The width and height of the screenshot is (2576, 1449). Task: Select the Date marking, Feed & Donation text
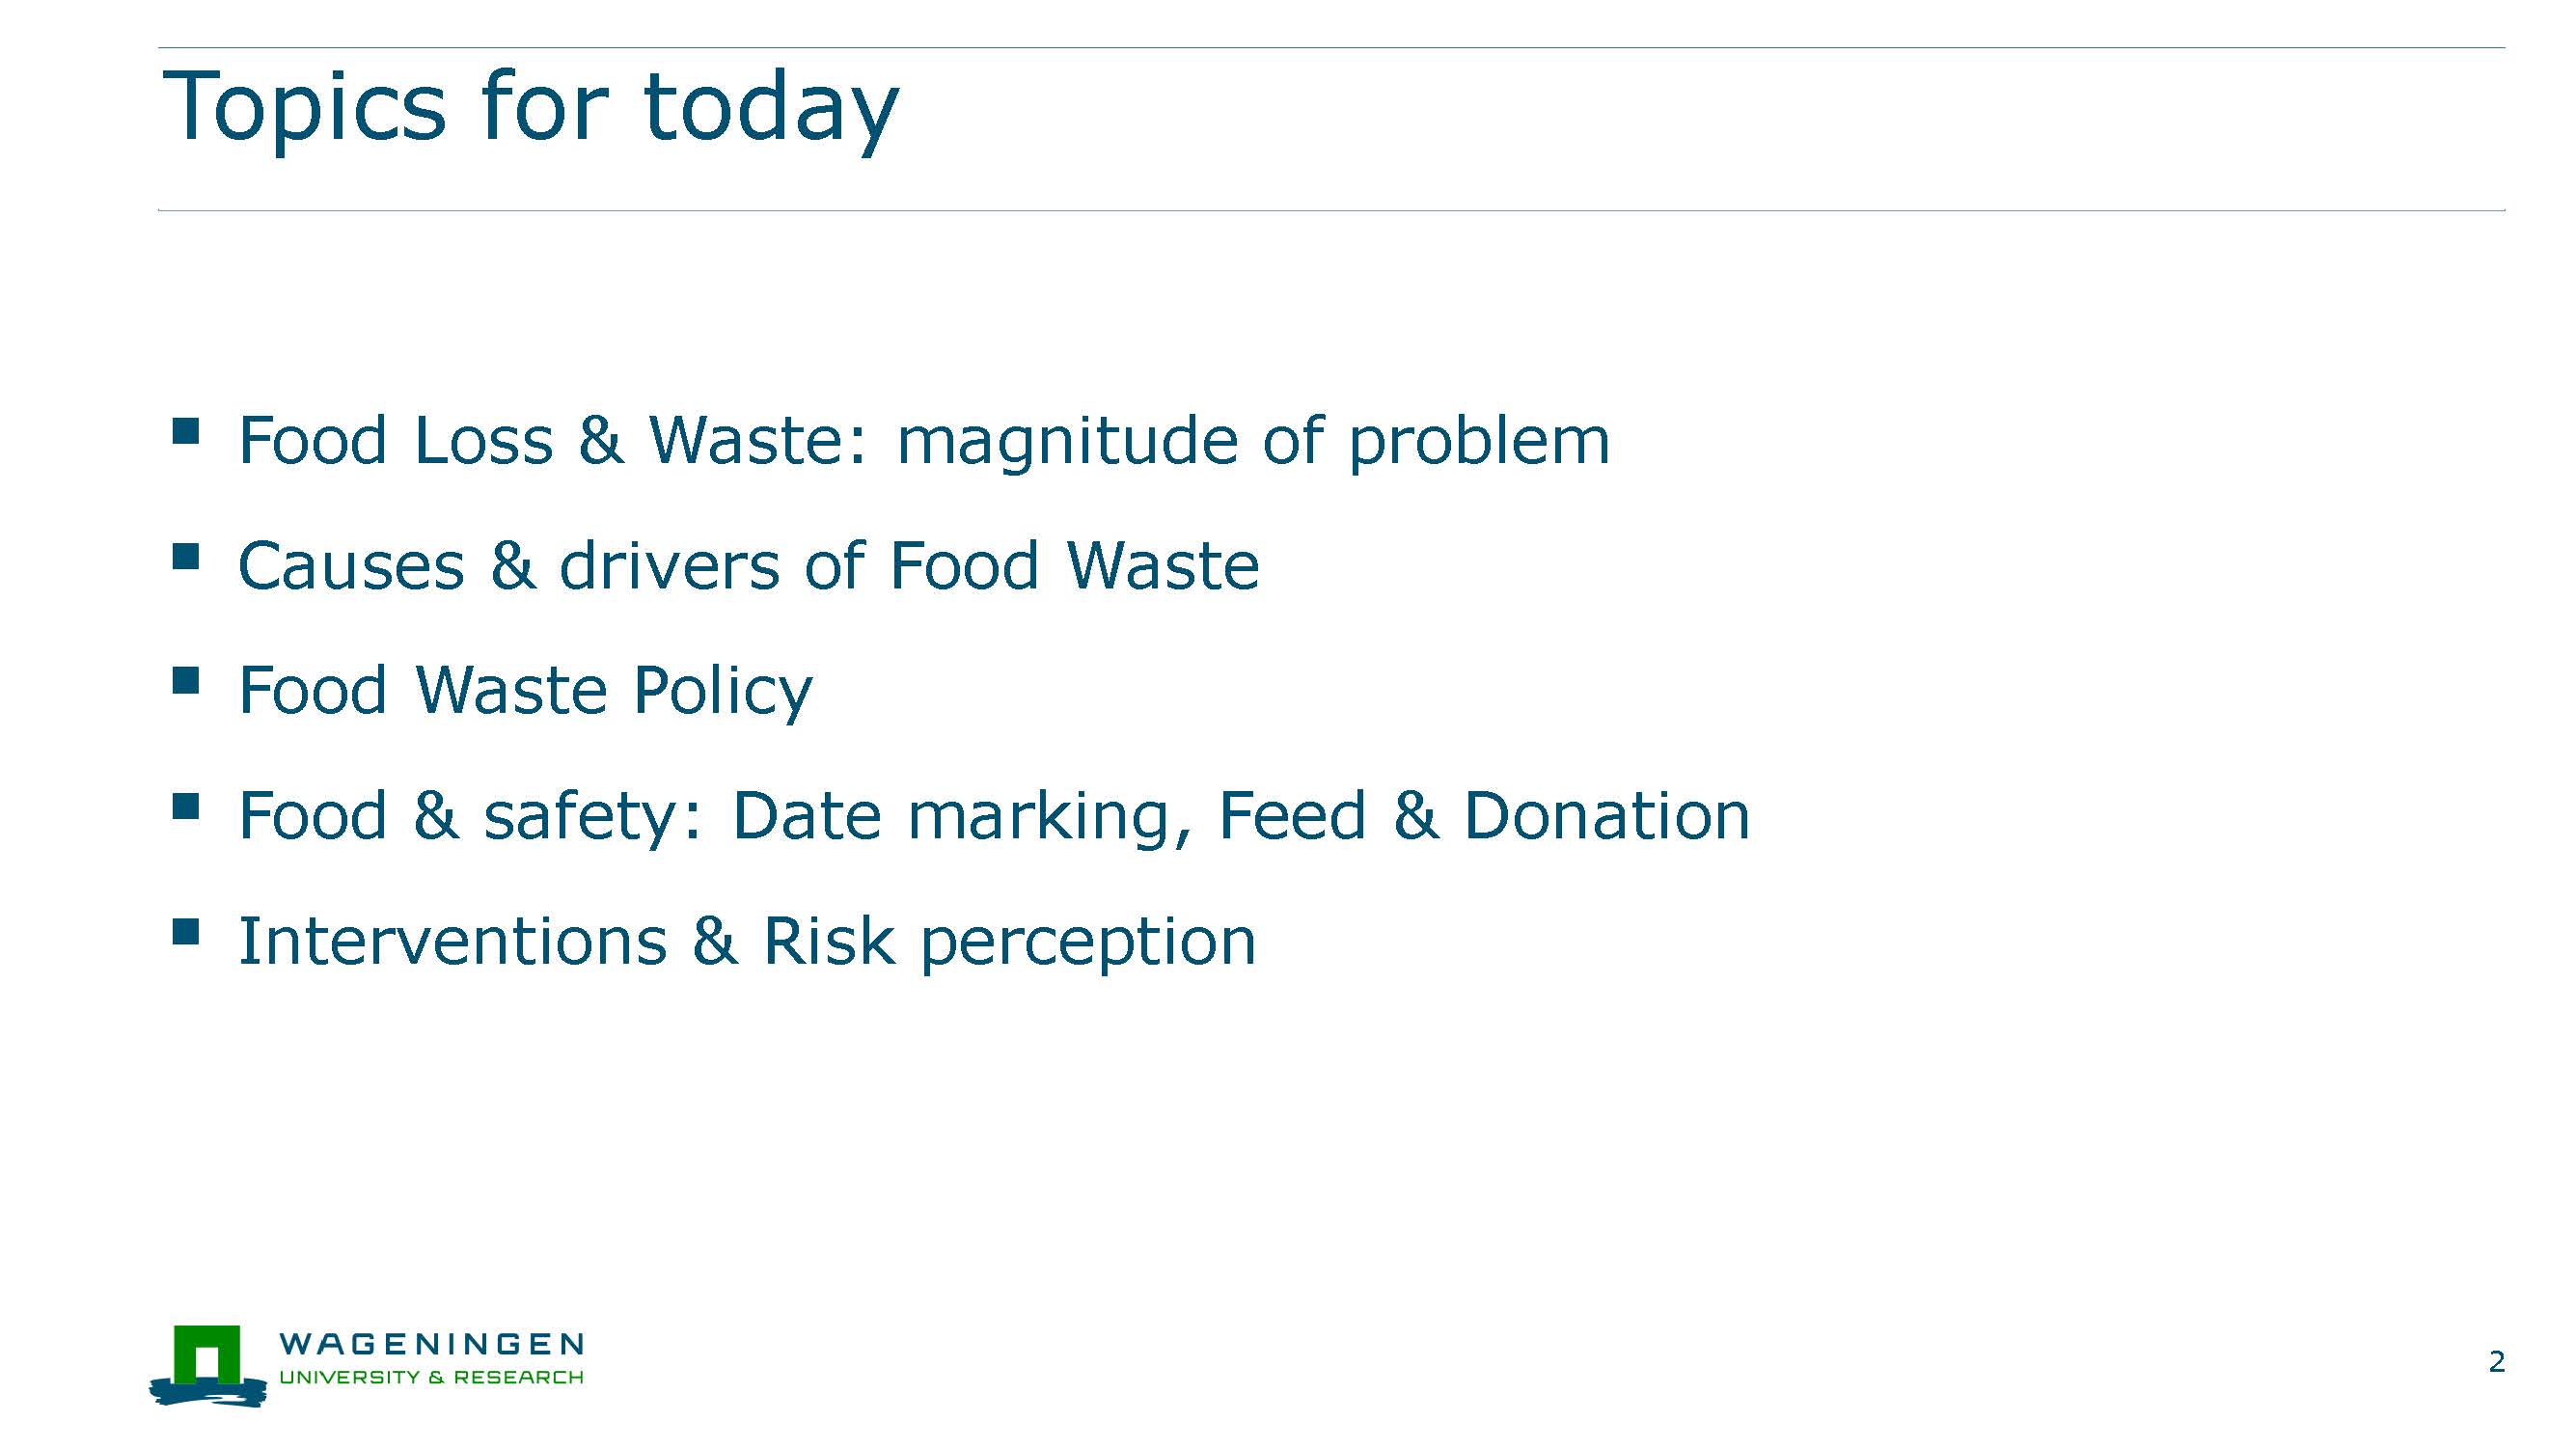pyautogui.click(x=1241, y=816)
